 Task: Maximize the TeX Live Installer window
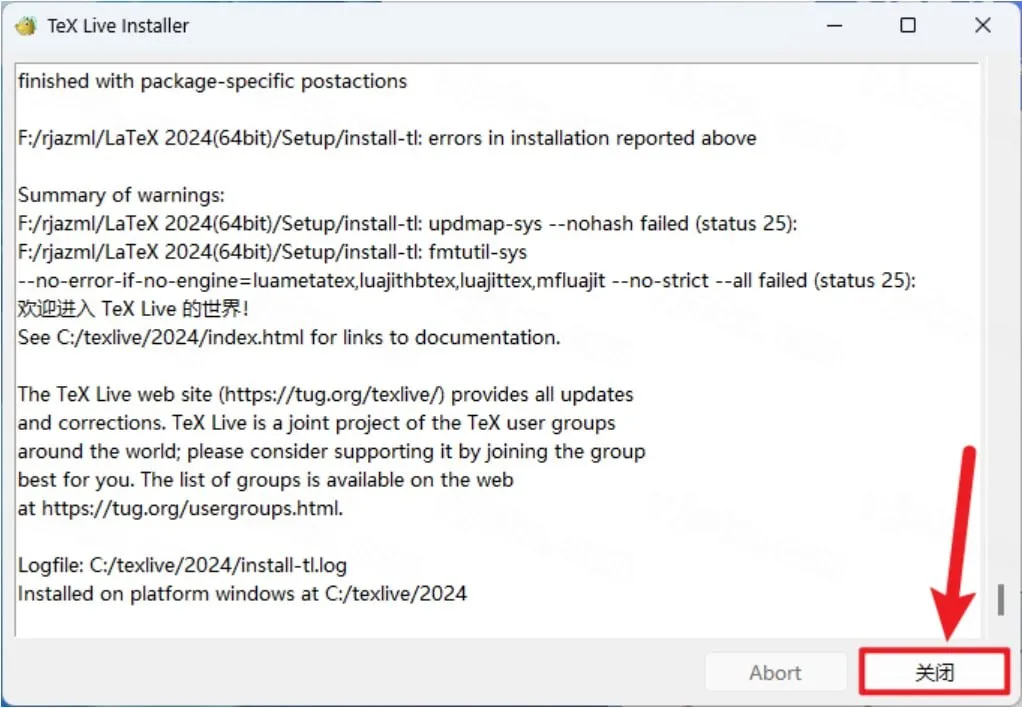[908, 25]
